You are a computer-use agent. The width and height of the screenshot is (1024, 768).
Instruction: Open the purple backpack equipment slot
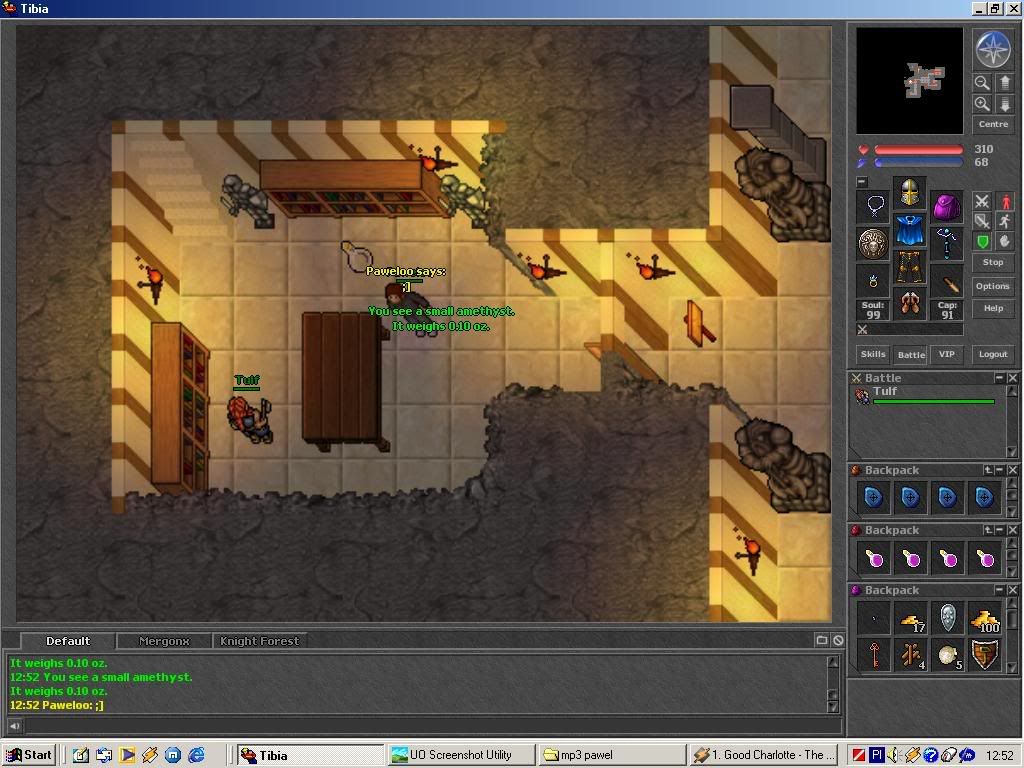[x=946, y=206]
